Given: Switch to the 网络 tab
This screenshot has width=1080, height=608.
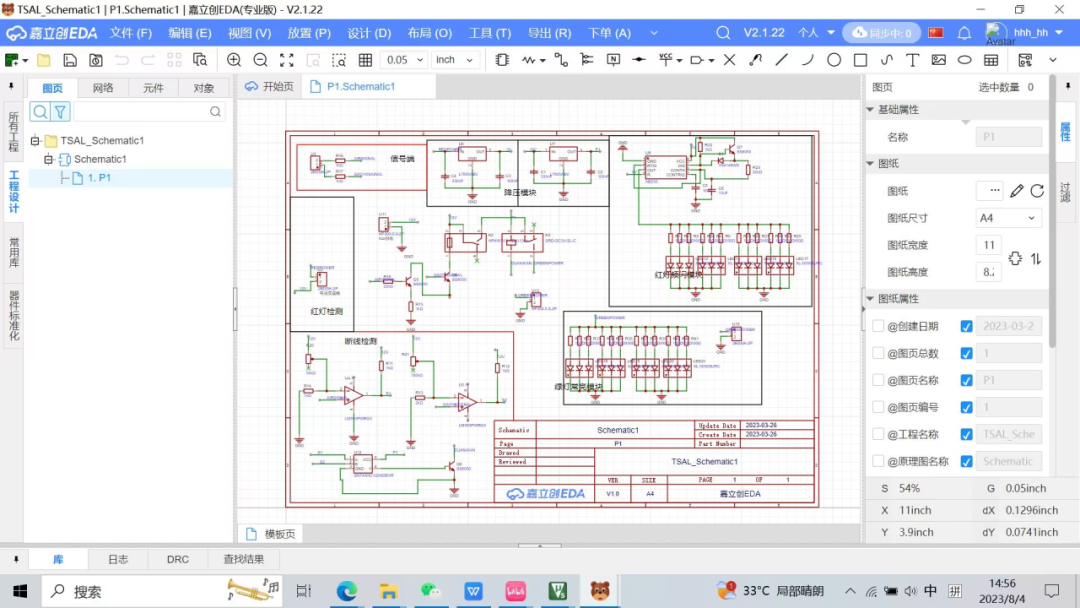Looking at the screenshot, I should (103, 88).
